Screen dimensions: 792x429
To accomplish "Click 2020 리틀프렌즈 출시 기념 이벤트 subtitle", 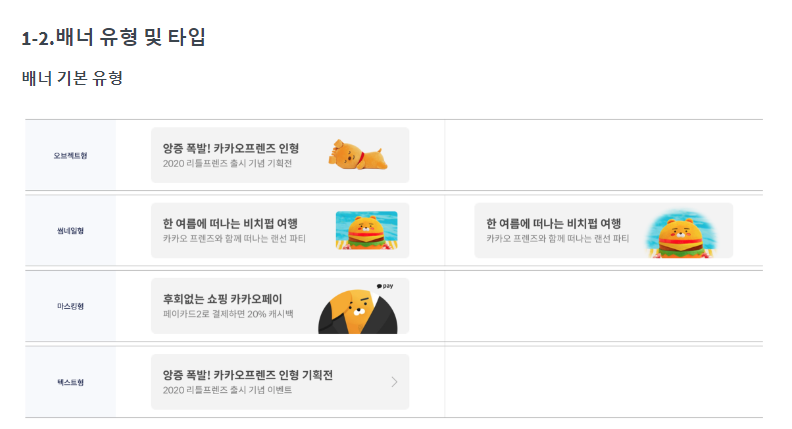I will point(227,390).
